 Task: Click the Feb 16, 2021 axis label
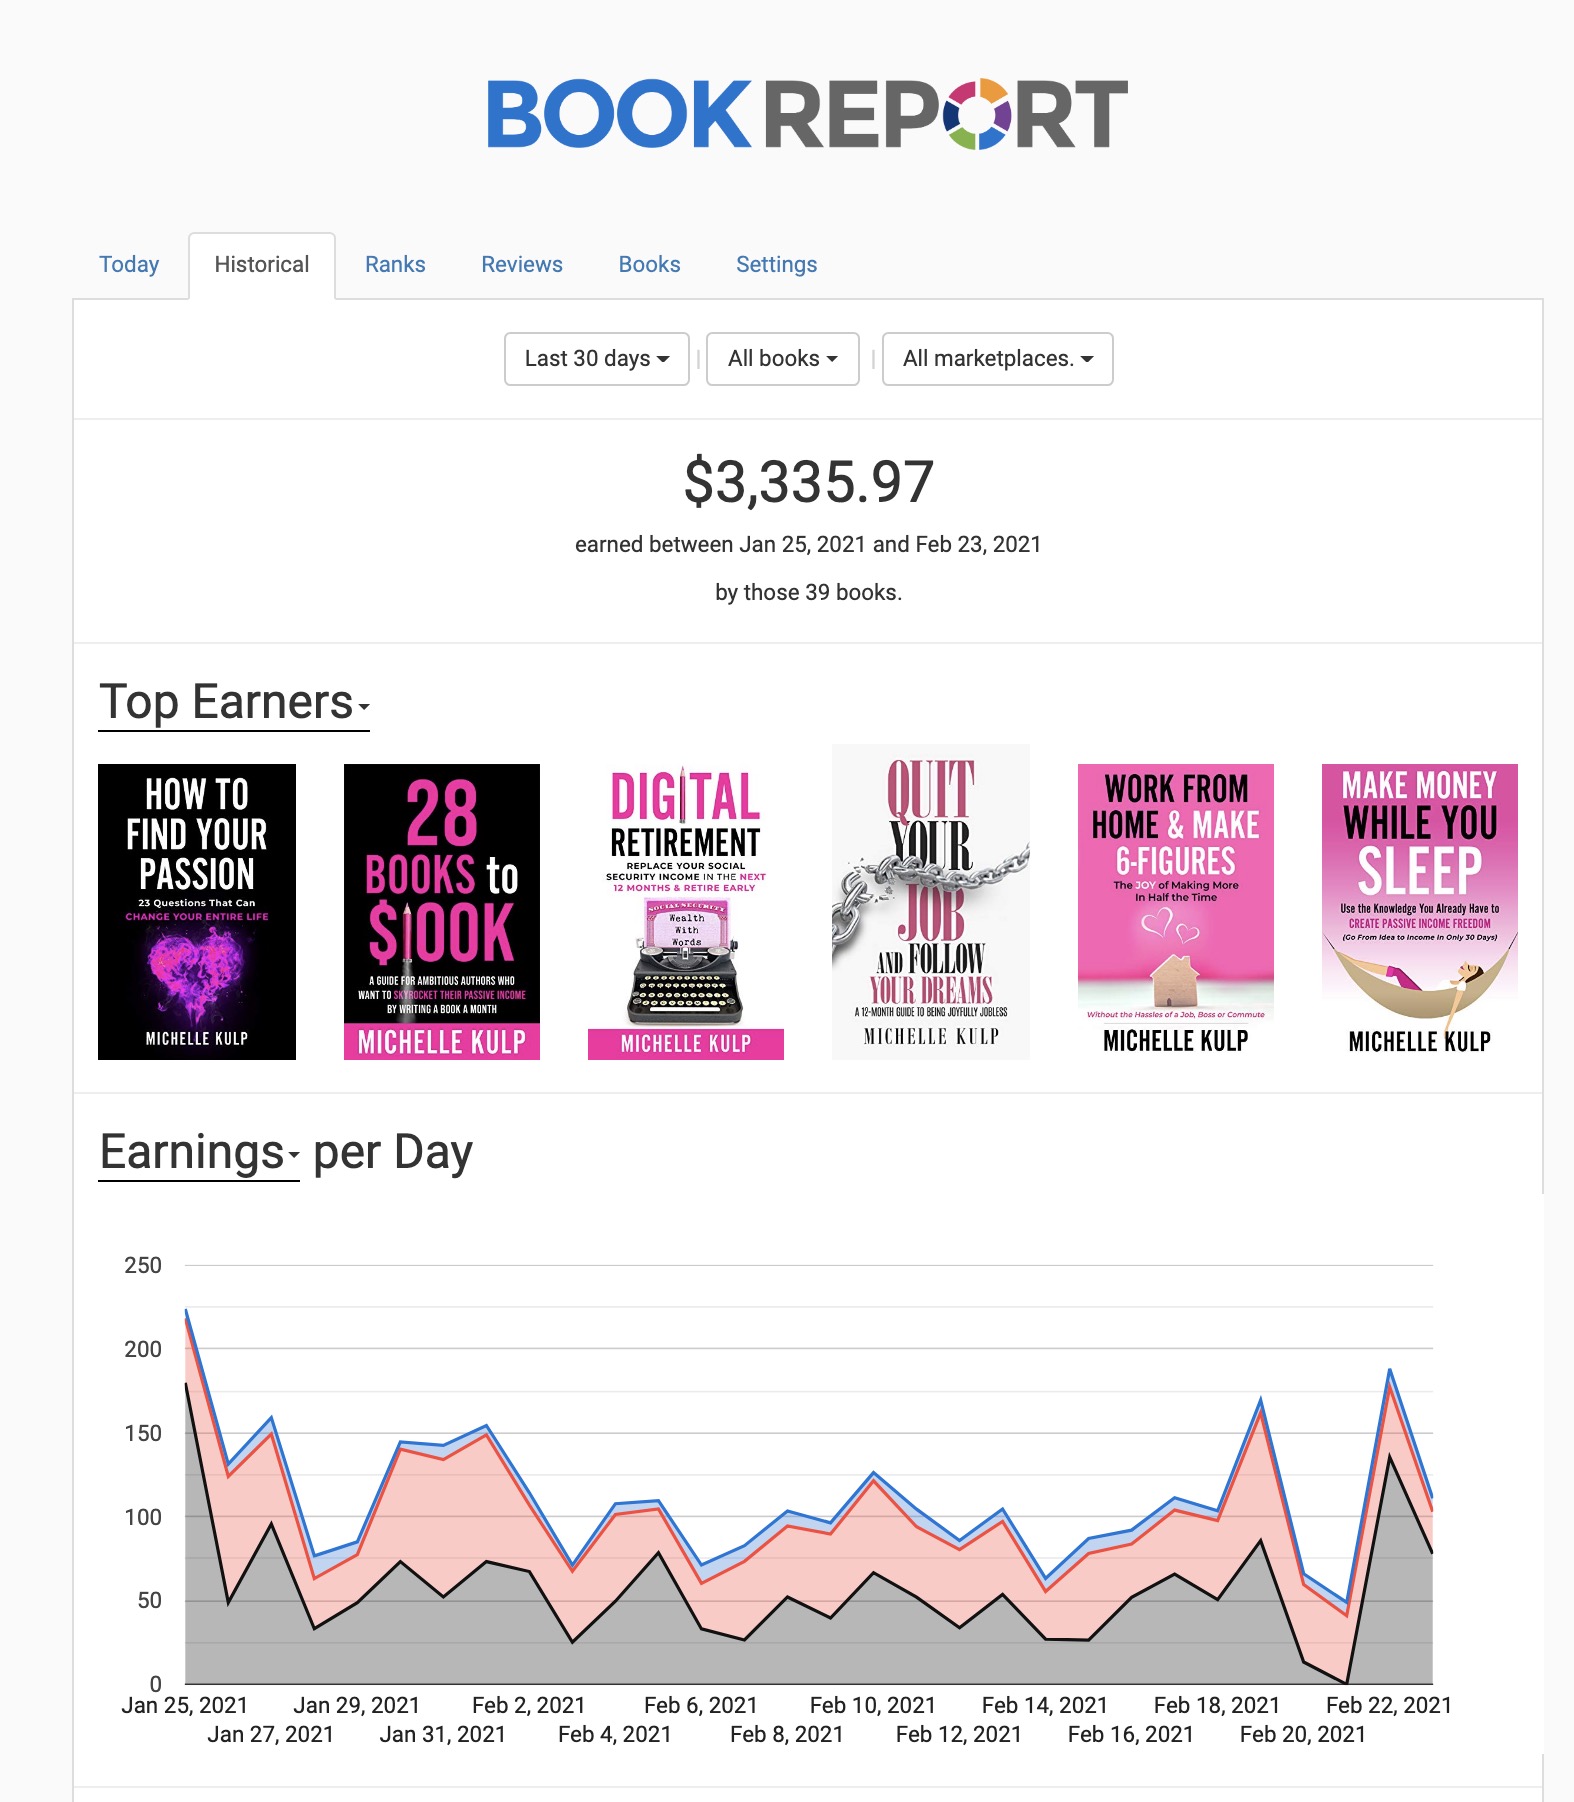pyautogui.click(x=1131, y=1734)
